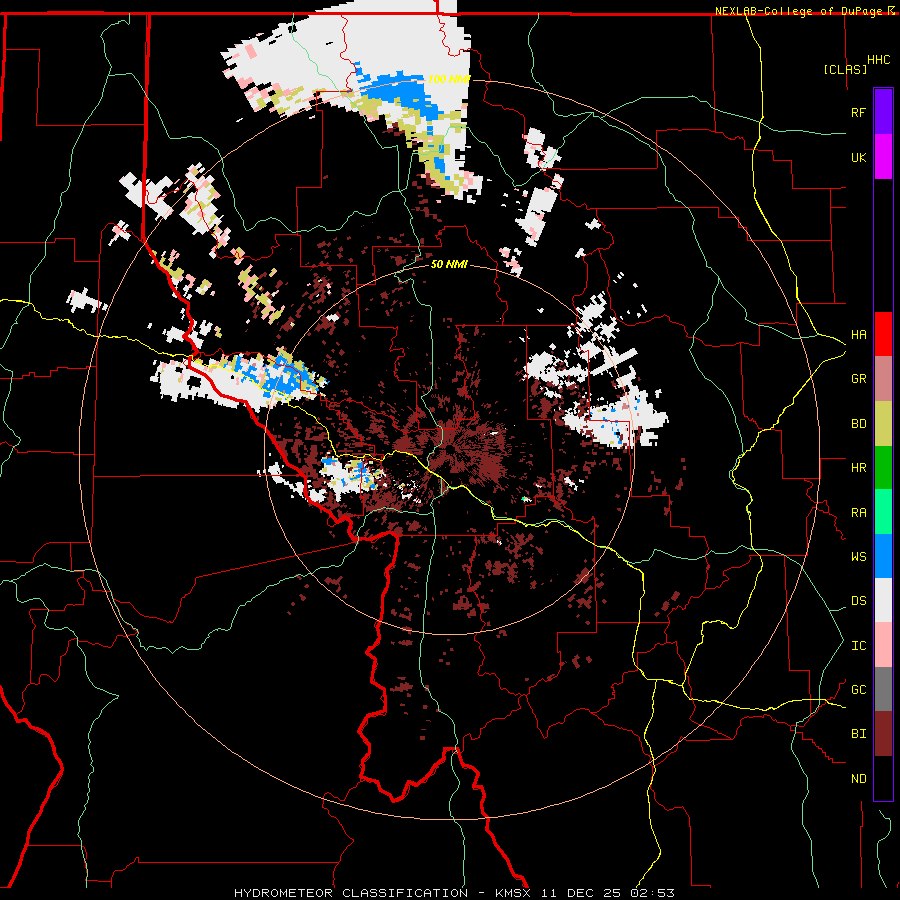Click the DS white legend swatch
The height and width of the screenshot is (900, 900).
(883, 600)
